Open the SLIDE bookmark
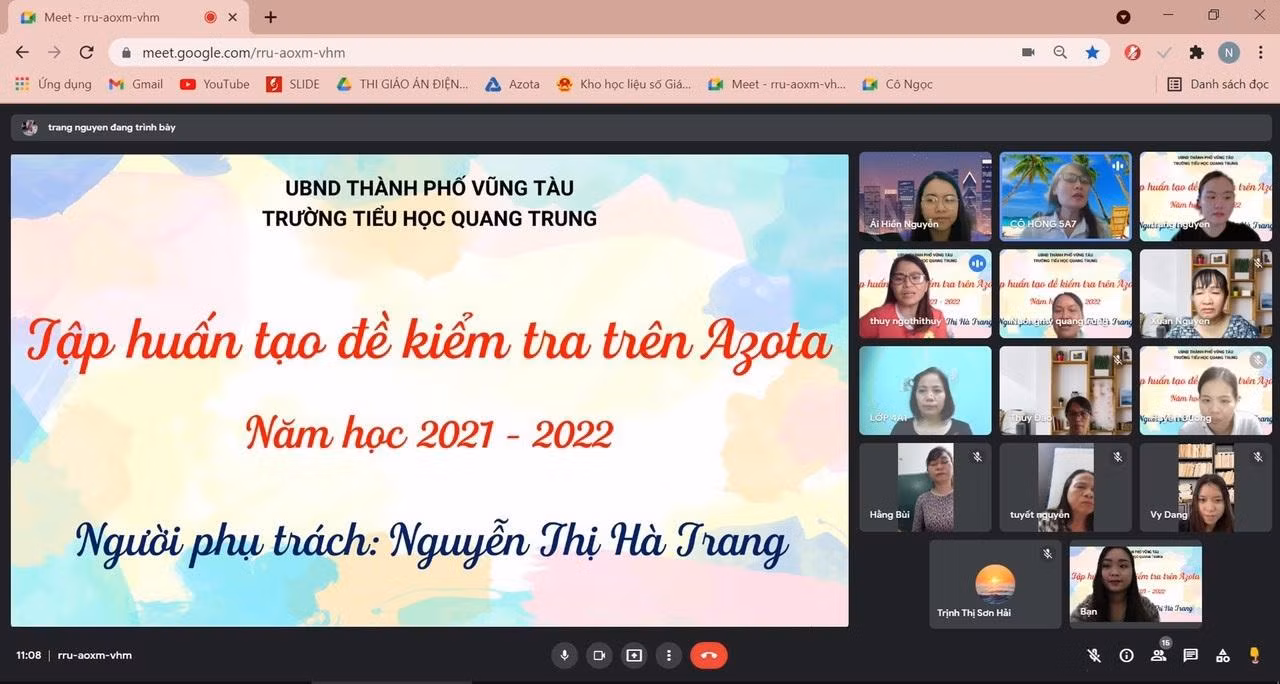 pyautogui.click(x=293, y=84)
